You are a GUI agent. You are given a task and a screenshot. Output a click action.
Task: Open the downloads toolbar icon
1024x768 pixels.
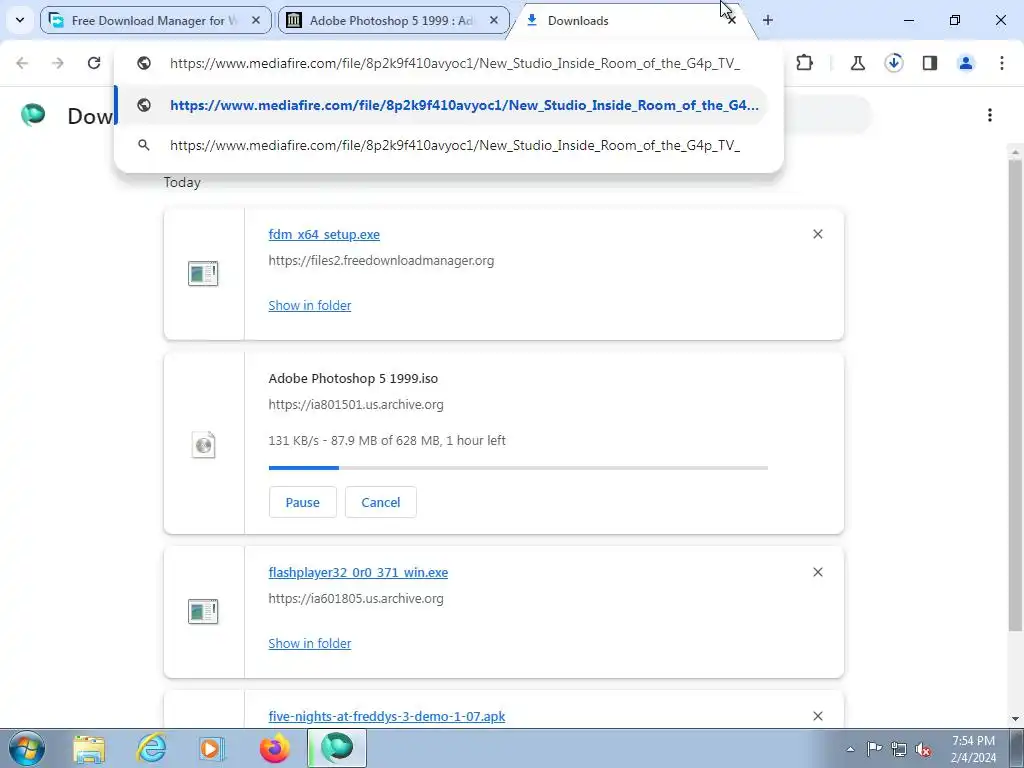tap(894, 63)
